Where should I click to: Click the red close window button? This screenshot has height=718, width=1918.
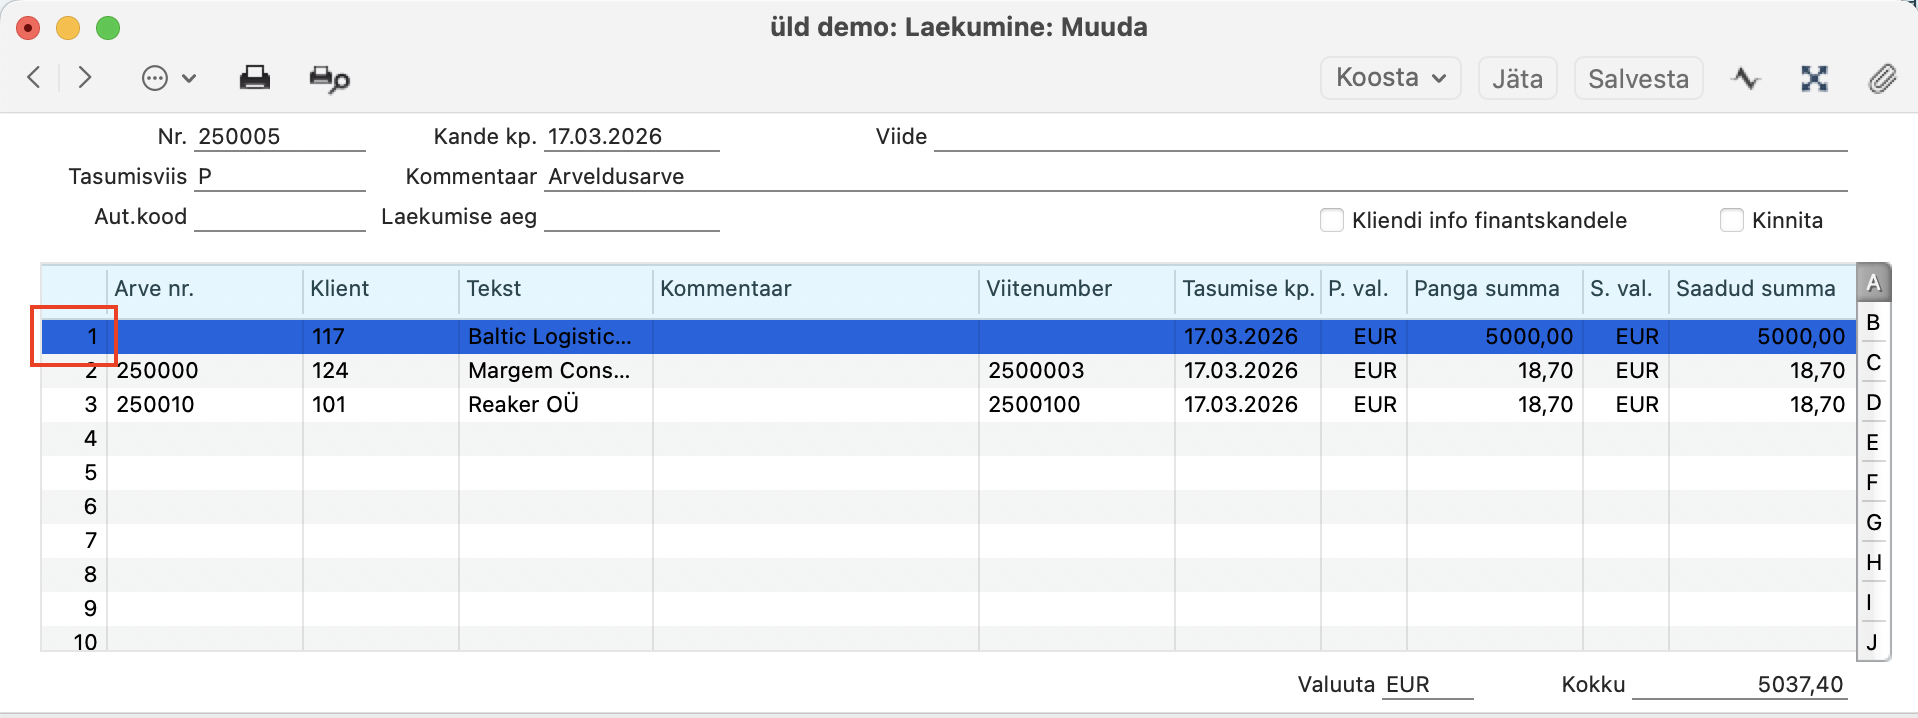[28, 28]
